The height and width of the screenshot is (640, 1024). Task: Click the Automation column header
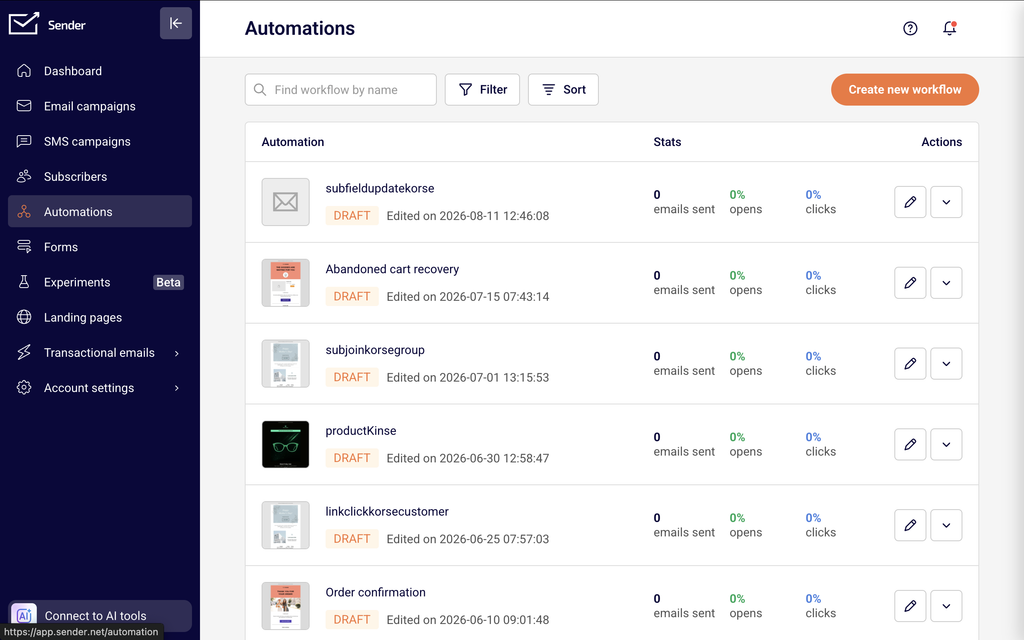(293, 142)
